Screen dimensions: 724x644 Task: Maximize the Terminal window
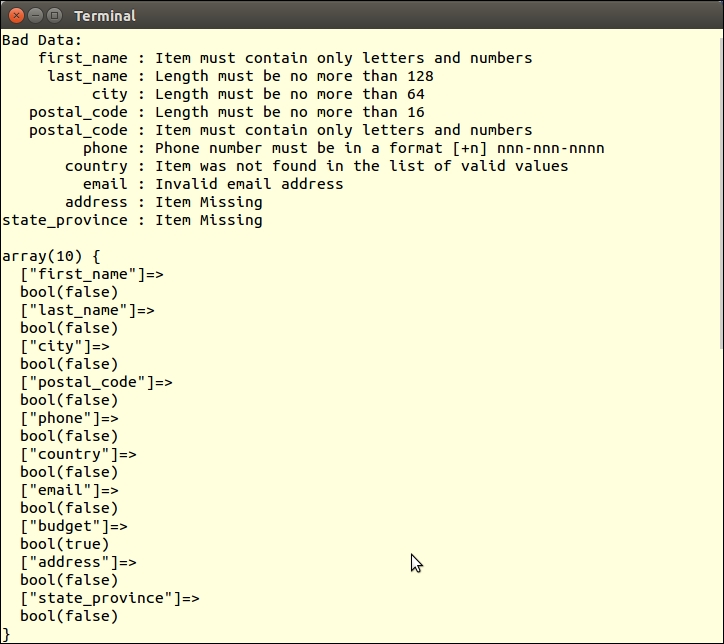pos(54,15)
